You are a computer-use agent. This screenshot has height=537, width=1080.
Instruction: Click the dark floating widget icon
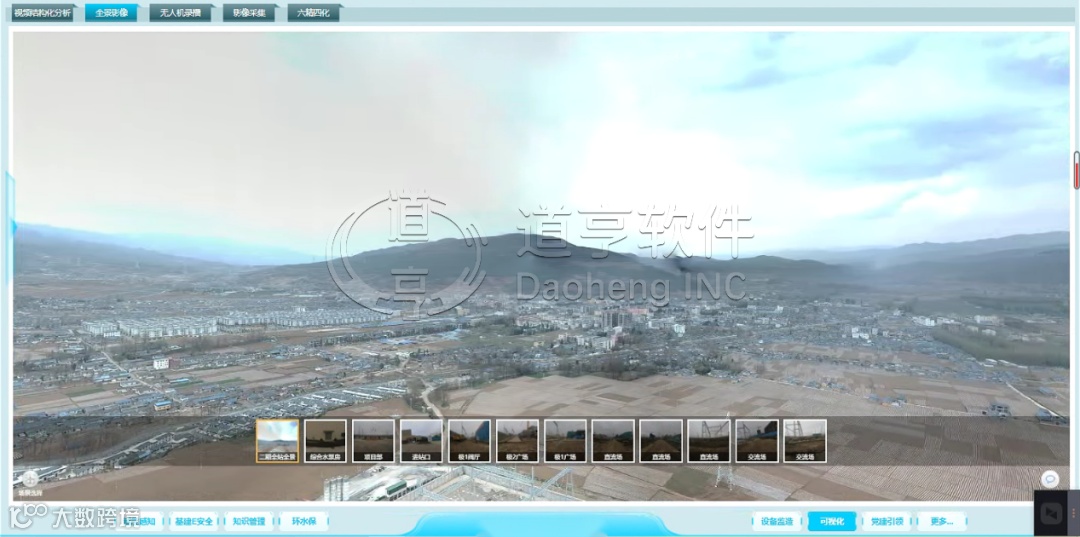(x=1052, y=513)
